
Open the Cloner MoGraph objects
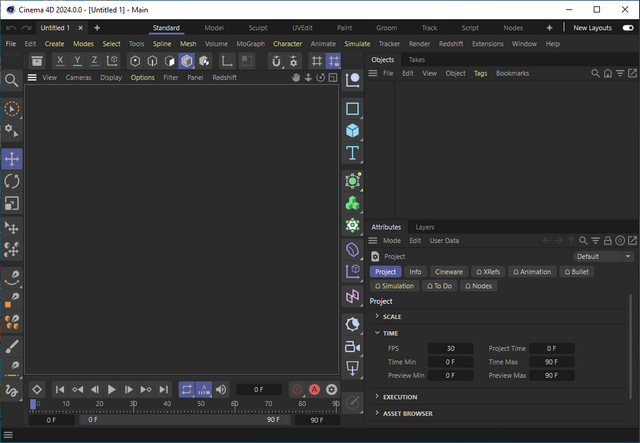pos(352,203)
